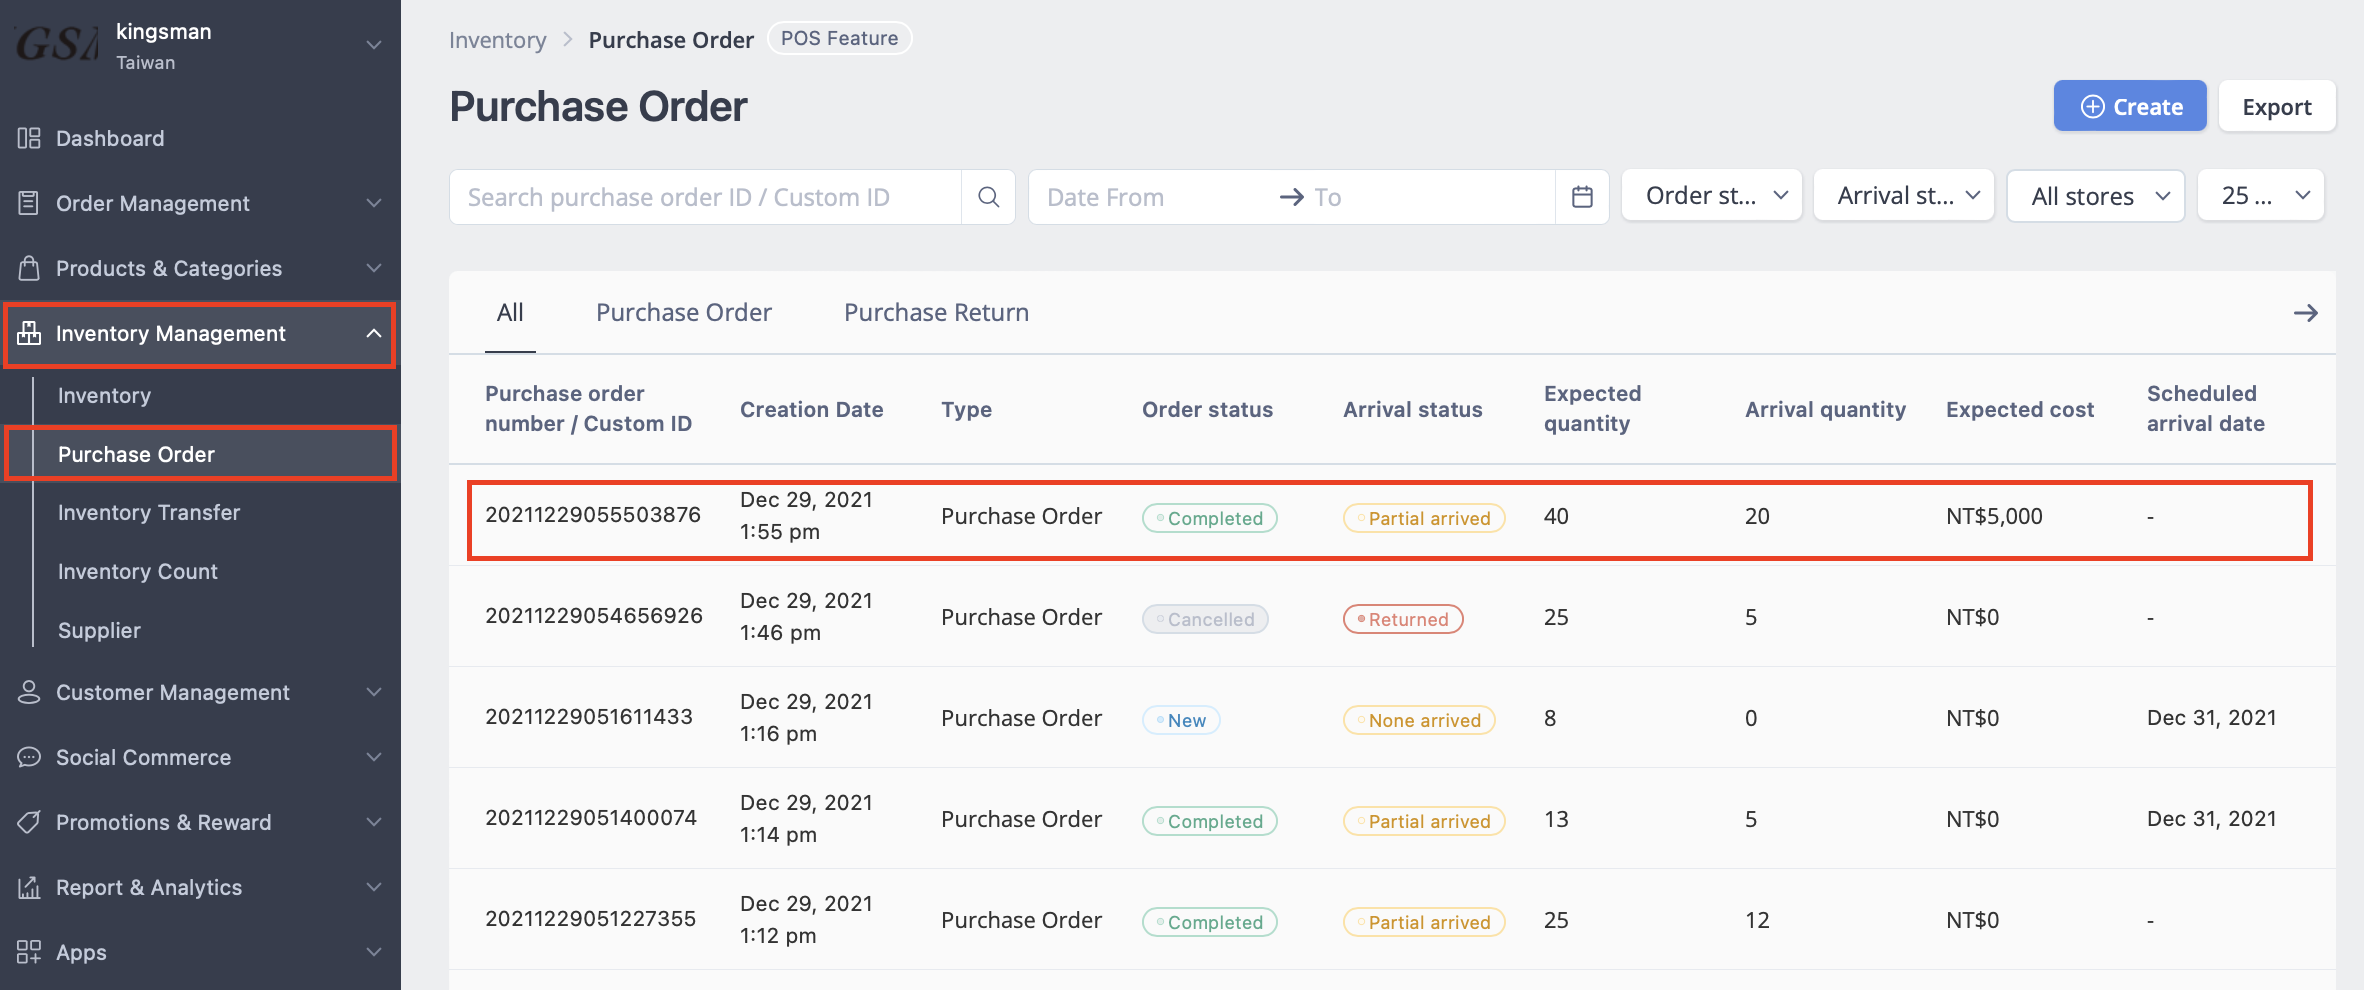This screenshot has width=2364, height=990.
Task: Switch to the Purchase Return tab
Action: pos(936,313)
